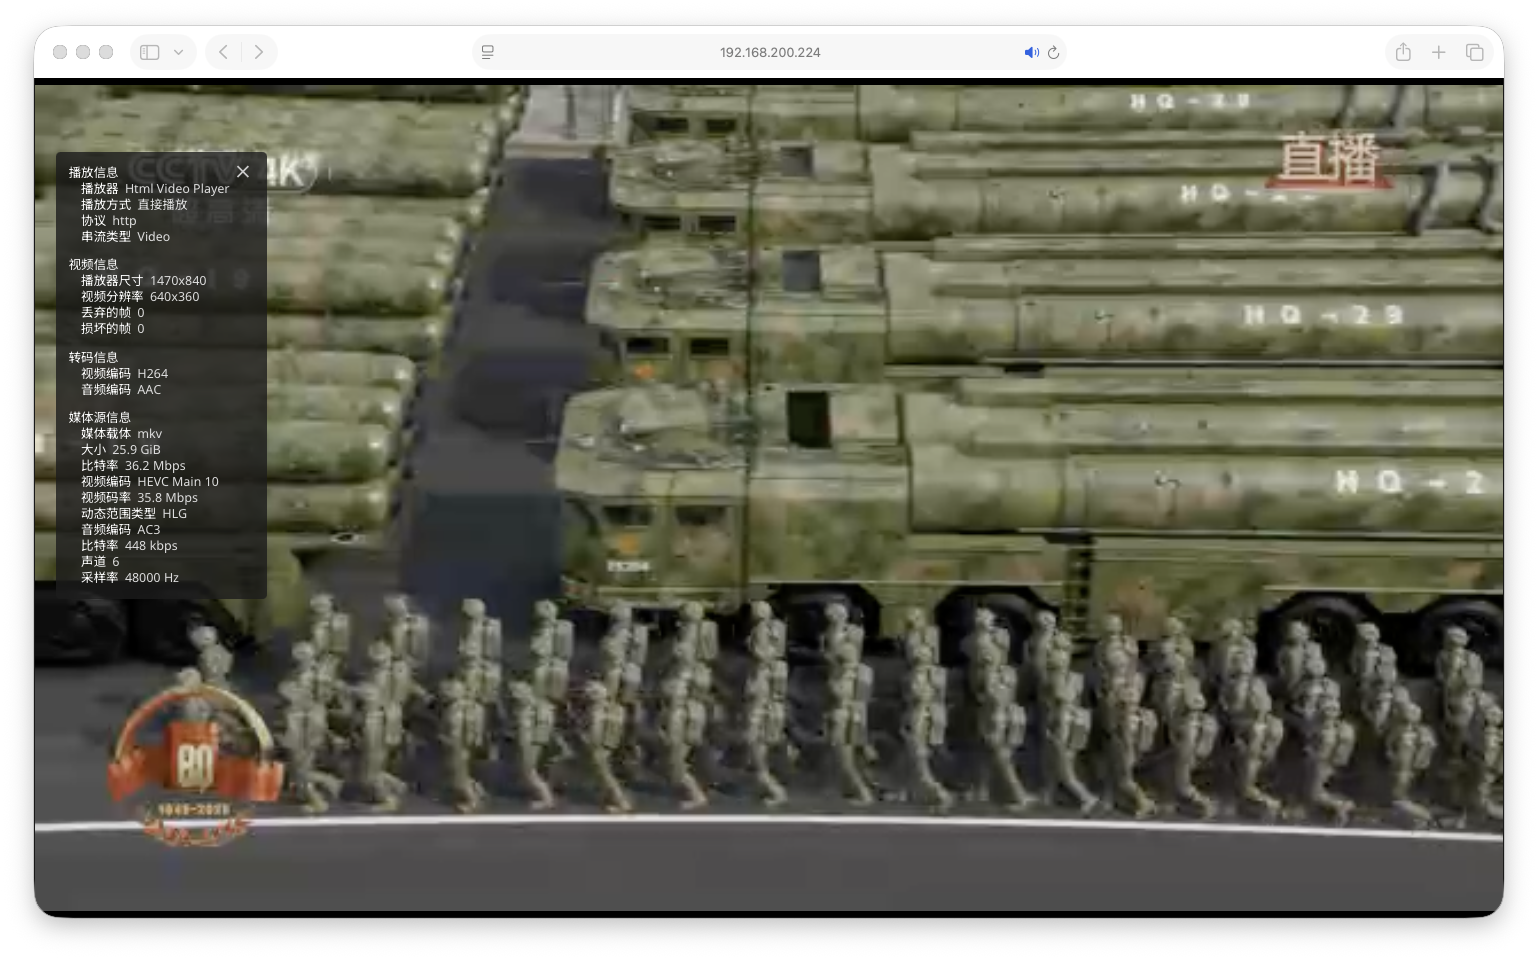Open the tab group dropdown chevron

pos(179,52)
